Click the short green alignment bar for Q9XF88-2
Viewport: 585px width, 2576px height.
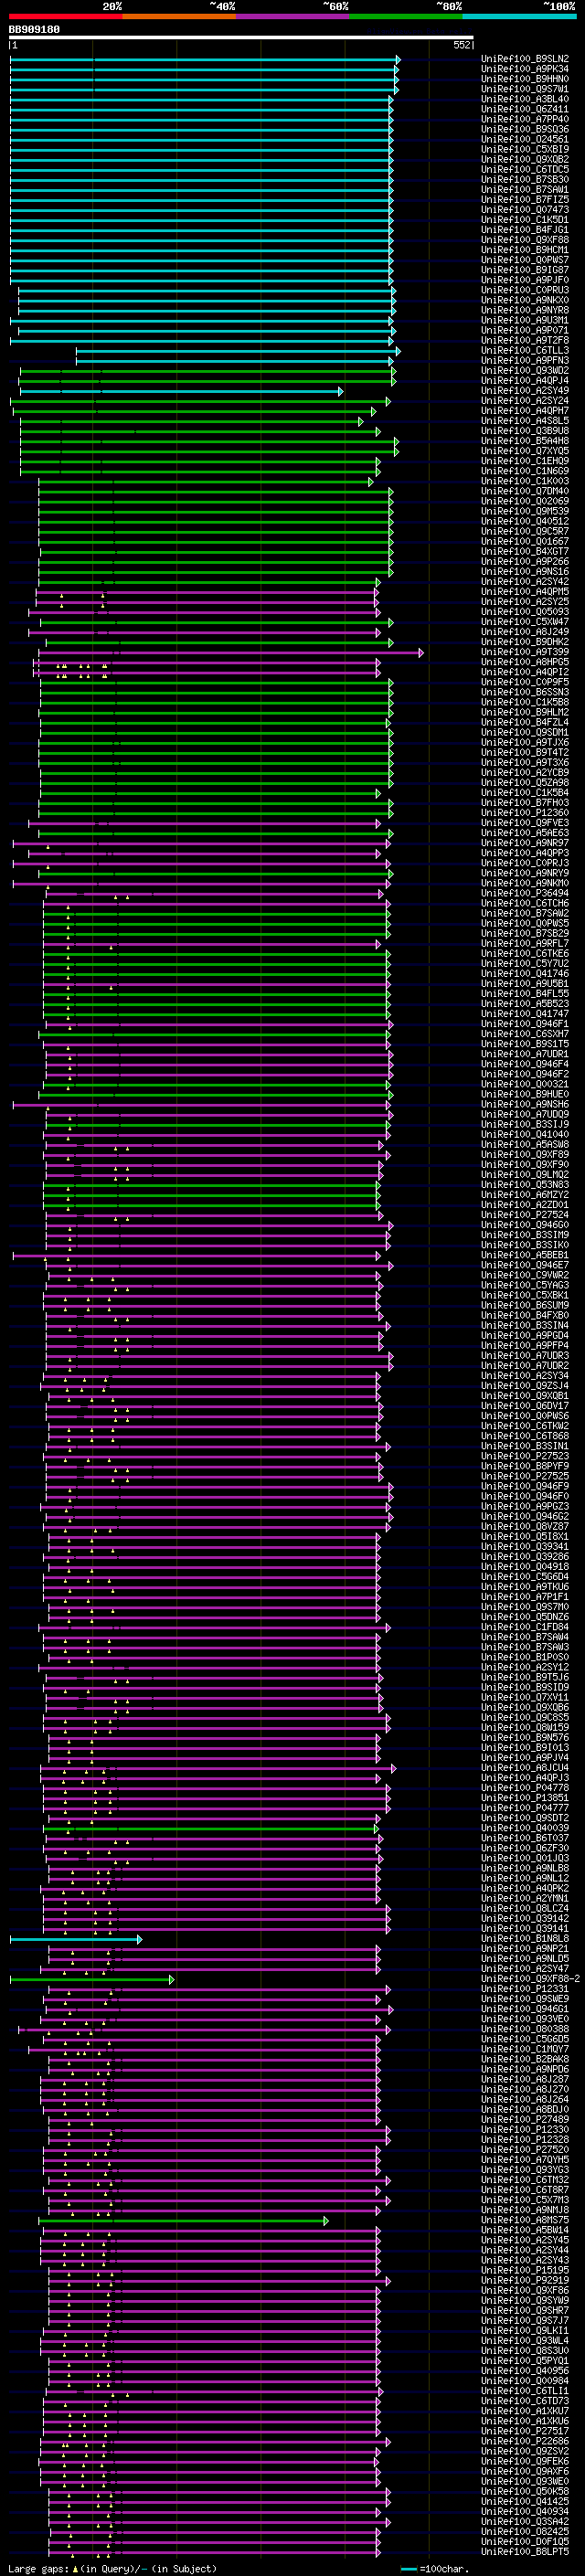click(92, 1979)
